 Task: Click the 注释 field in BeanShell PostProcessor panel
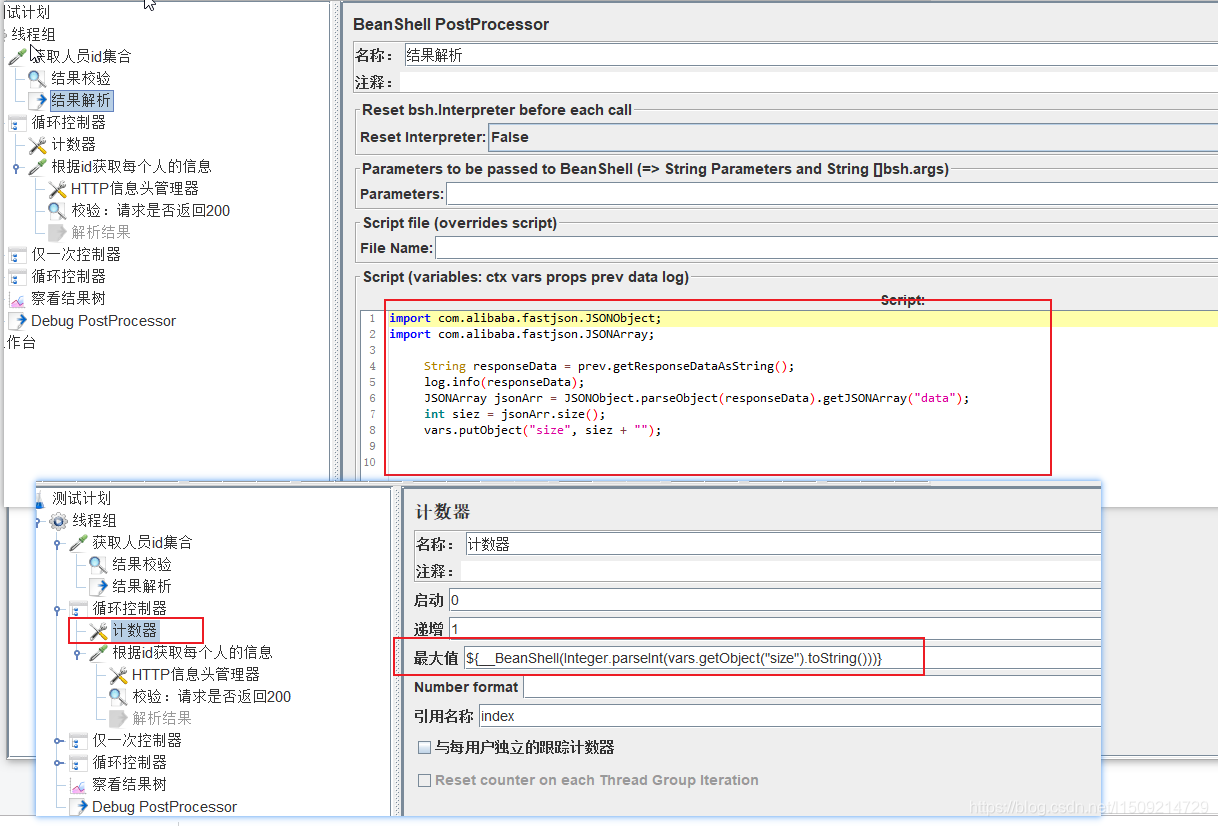tap(809, 82)
